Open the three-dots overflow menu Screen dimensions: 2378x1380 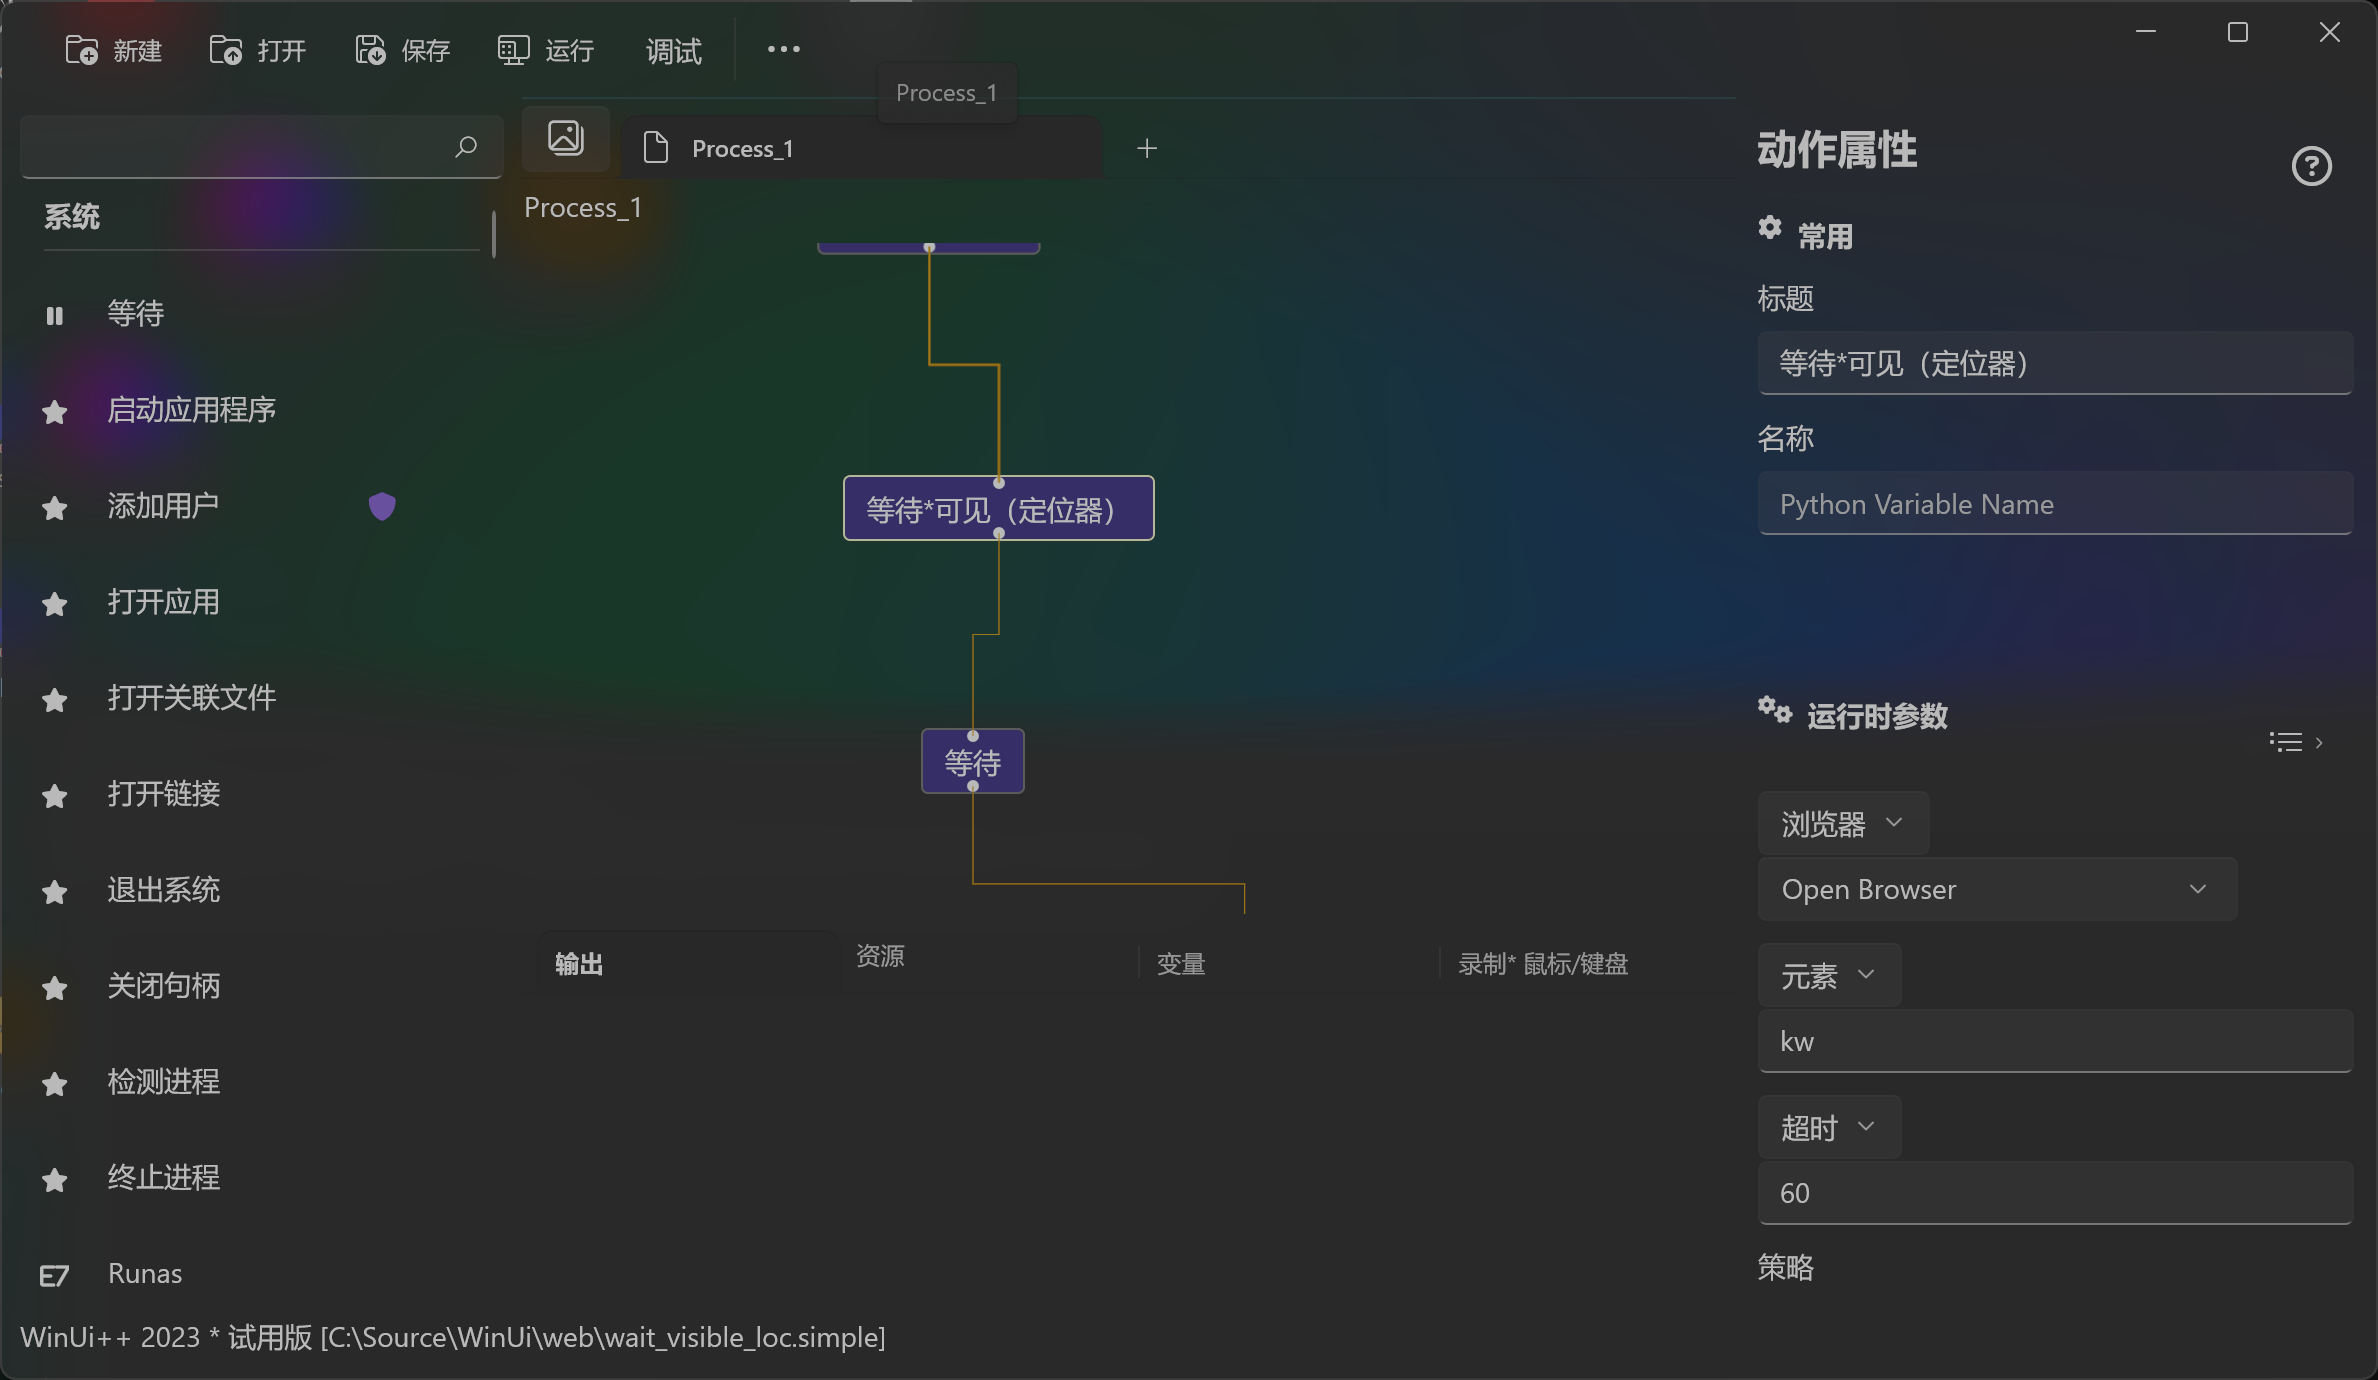click(x=783, y=49)
